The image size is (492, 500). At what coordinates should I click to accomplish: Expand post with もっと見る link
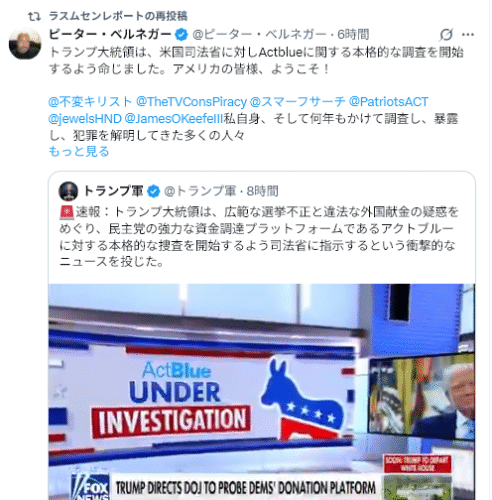(x=79, y=152)
